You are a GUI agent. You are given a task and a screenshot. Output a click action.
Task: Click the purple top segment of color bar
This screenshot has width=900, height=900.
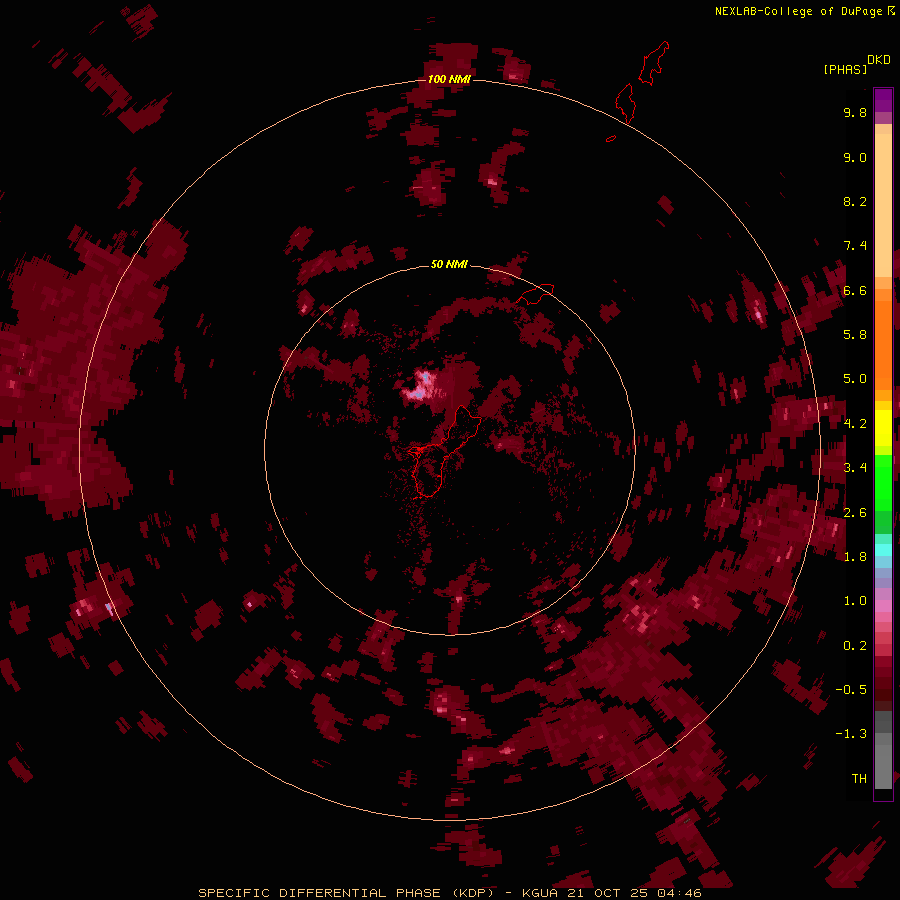coord(883,101)
